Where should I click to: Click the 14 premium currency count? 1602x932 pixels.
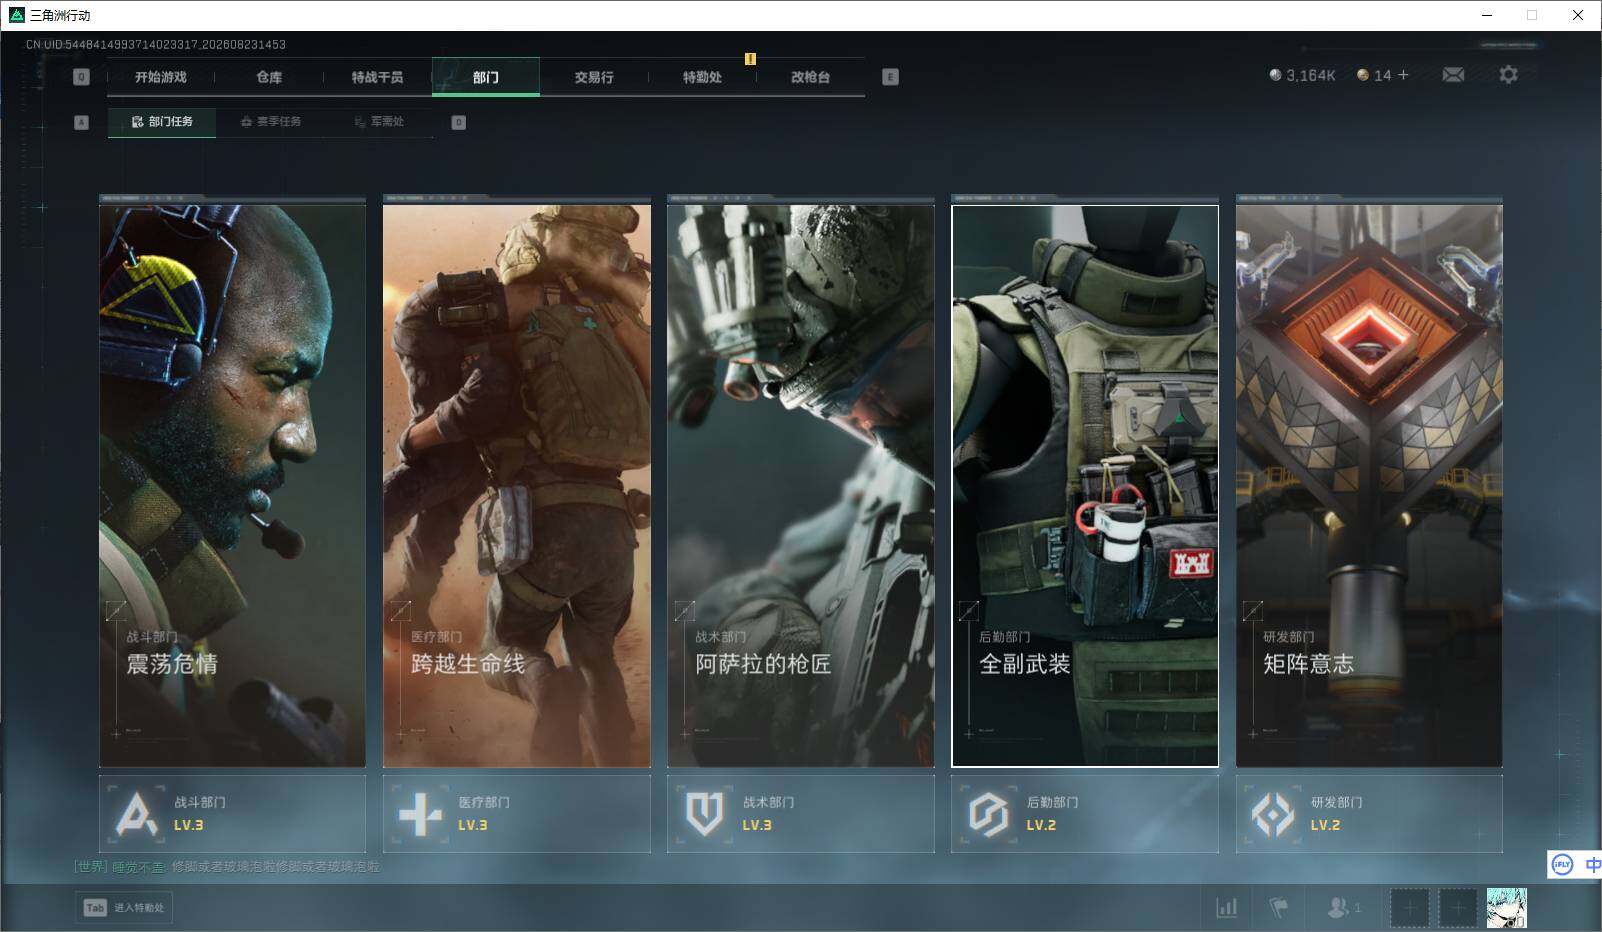tap(1382, 75)
